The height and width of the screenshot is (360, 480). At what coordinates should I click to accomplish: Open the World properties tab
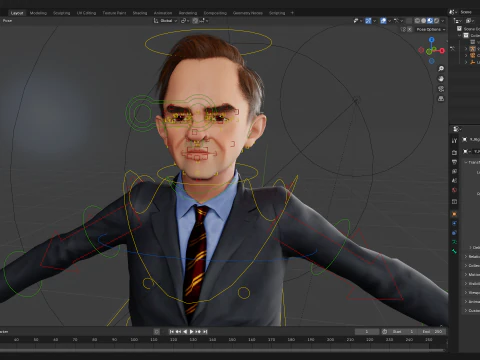click(x=454, y=190)
